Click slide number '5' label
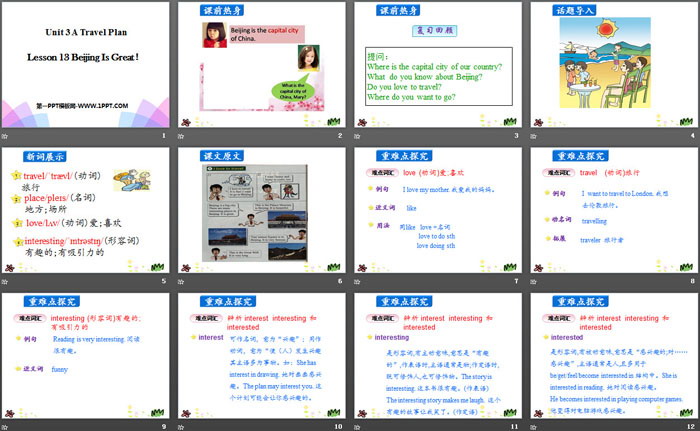Screen dimensions: 700x431 click(164, 281)
